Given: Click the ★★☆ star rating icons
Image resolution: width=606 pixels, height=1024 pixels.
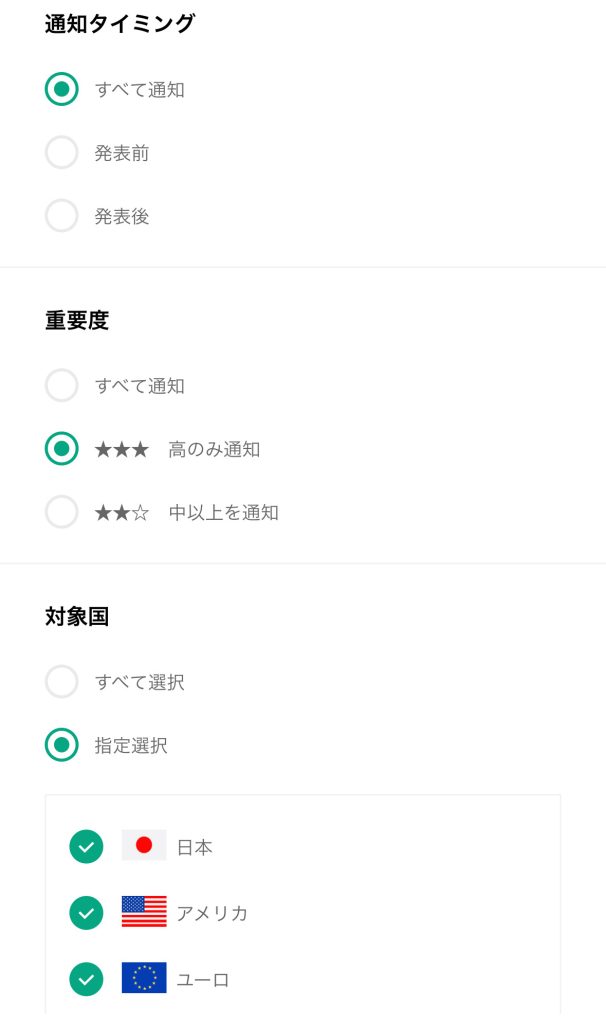Looking at the screenshot, I should tap(121, 513).
